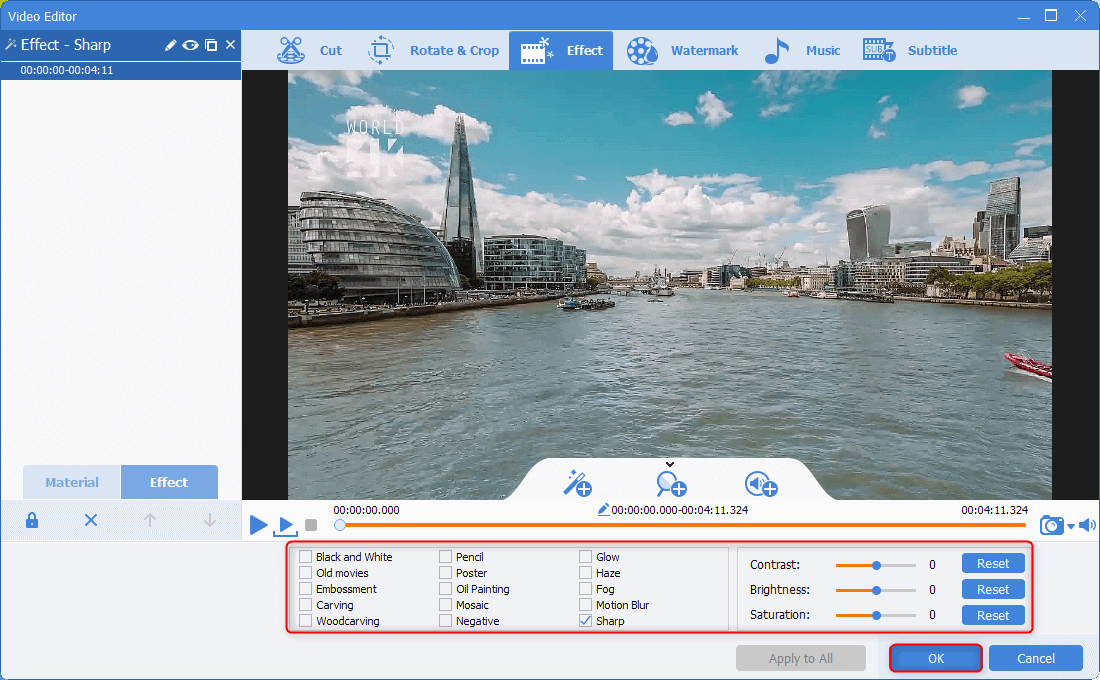Screen dimensions: 1100x680
Task: Click the zoom effect add icon
Action: tap(671, 484)
